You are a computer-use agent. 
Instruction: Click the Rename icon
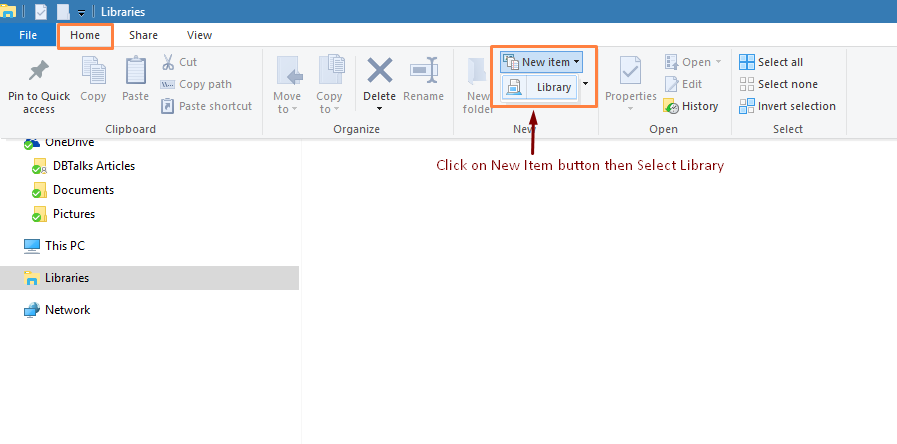pyautogui.click(x=424, y=70)
